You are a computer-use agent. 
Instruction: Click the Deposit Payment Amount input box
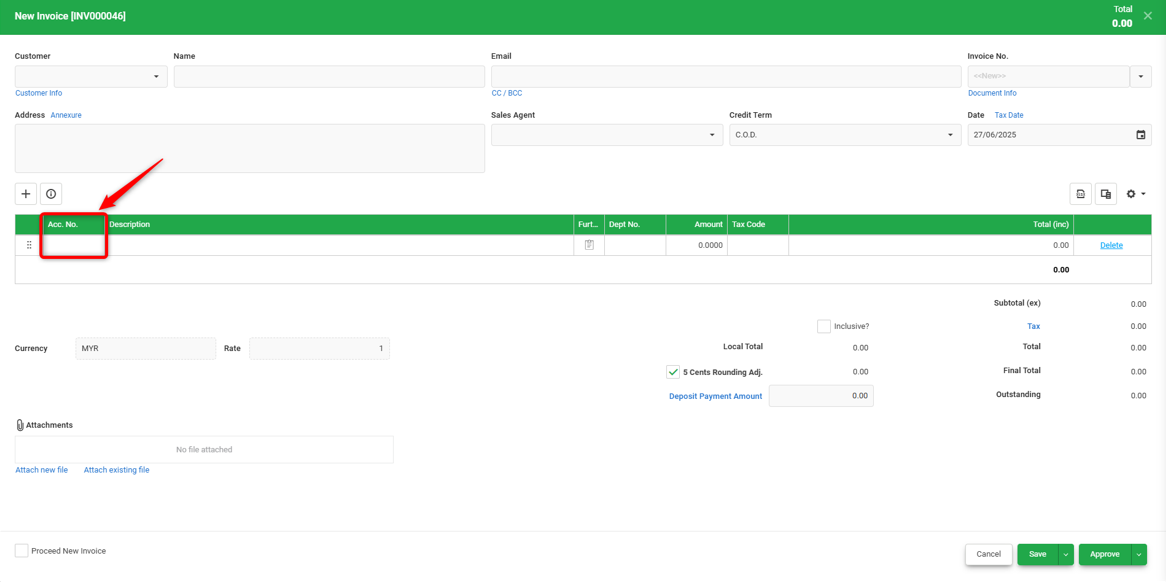(821, 396)
